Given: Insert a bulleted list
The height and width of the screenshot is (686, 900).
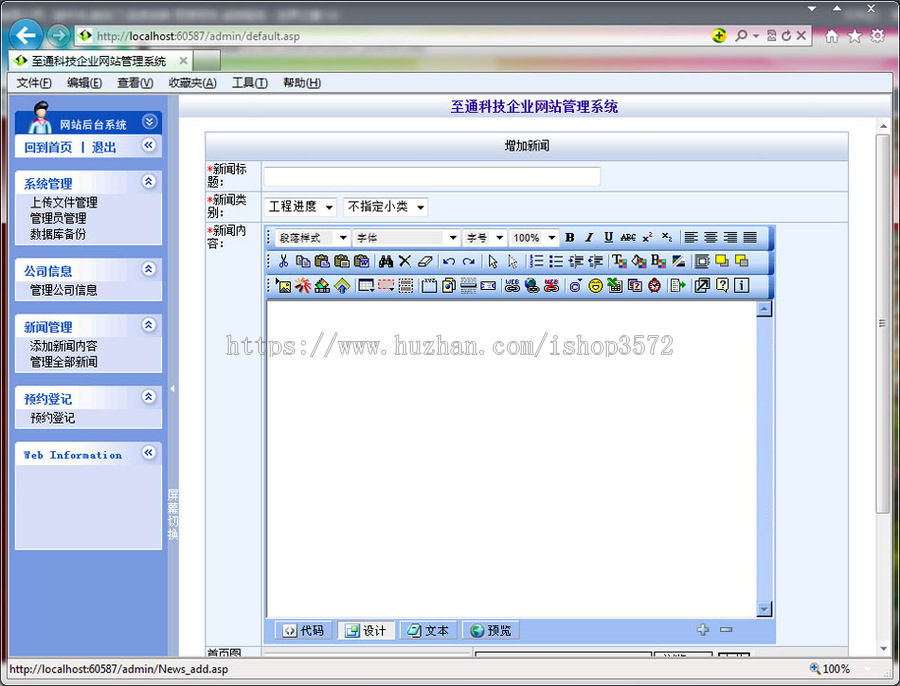Looking at the screenshot, I should pyautogui.click(x=556, y=261).
